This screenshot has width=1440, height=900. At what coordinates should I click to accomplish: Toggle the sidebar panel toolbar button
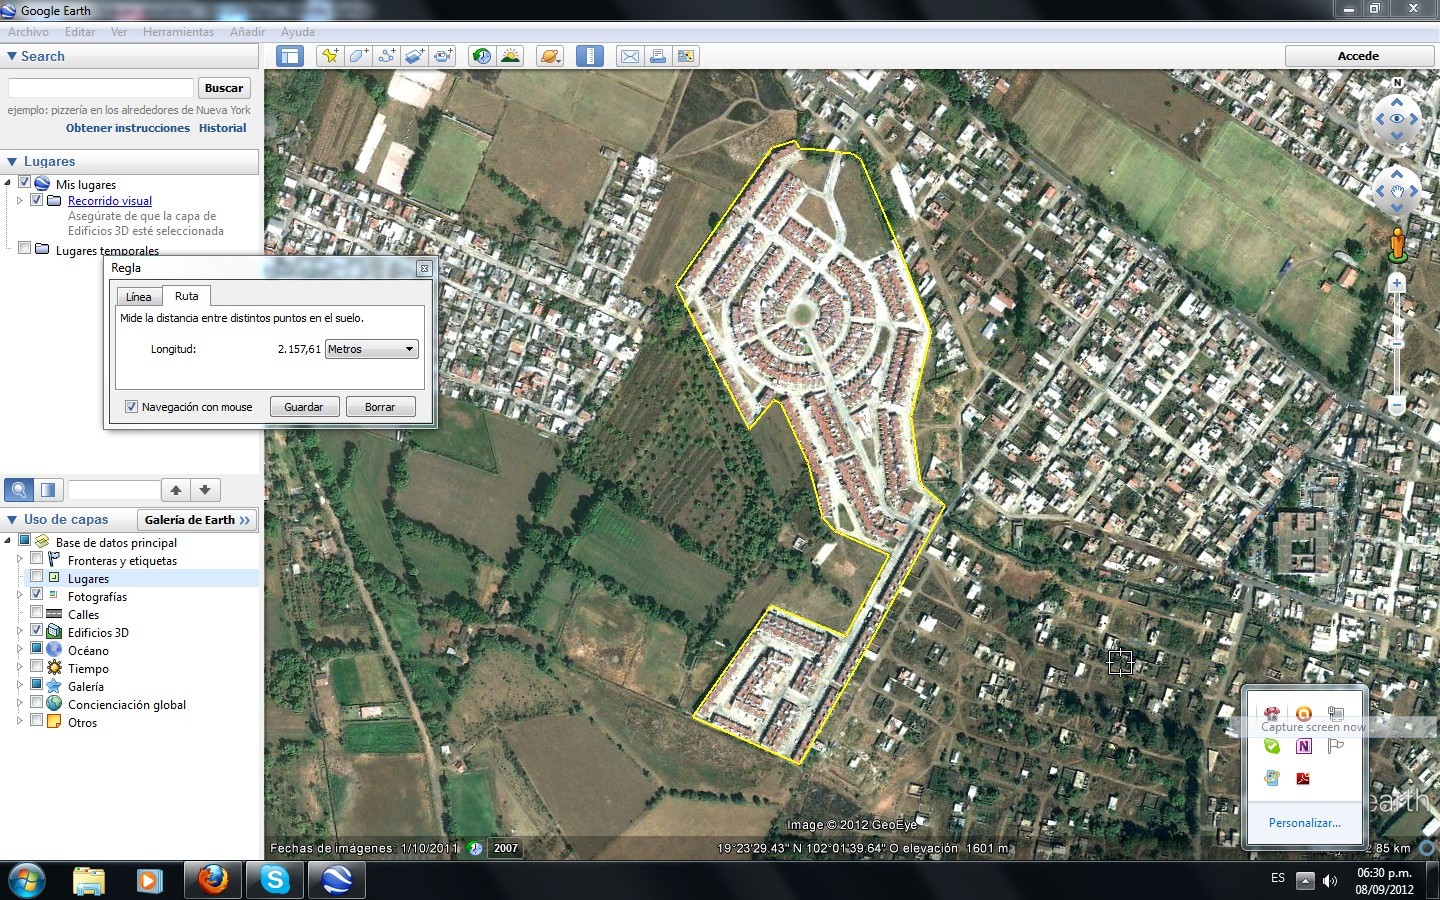click(290, 56)
